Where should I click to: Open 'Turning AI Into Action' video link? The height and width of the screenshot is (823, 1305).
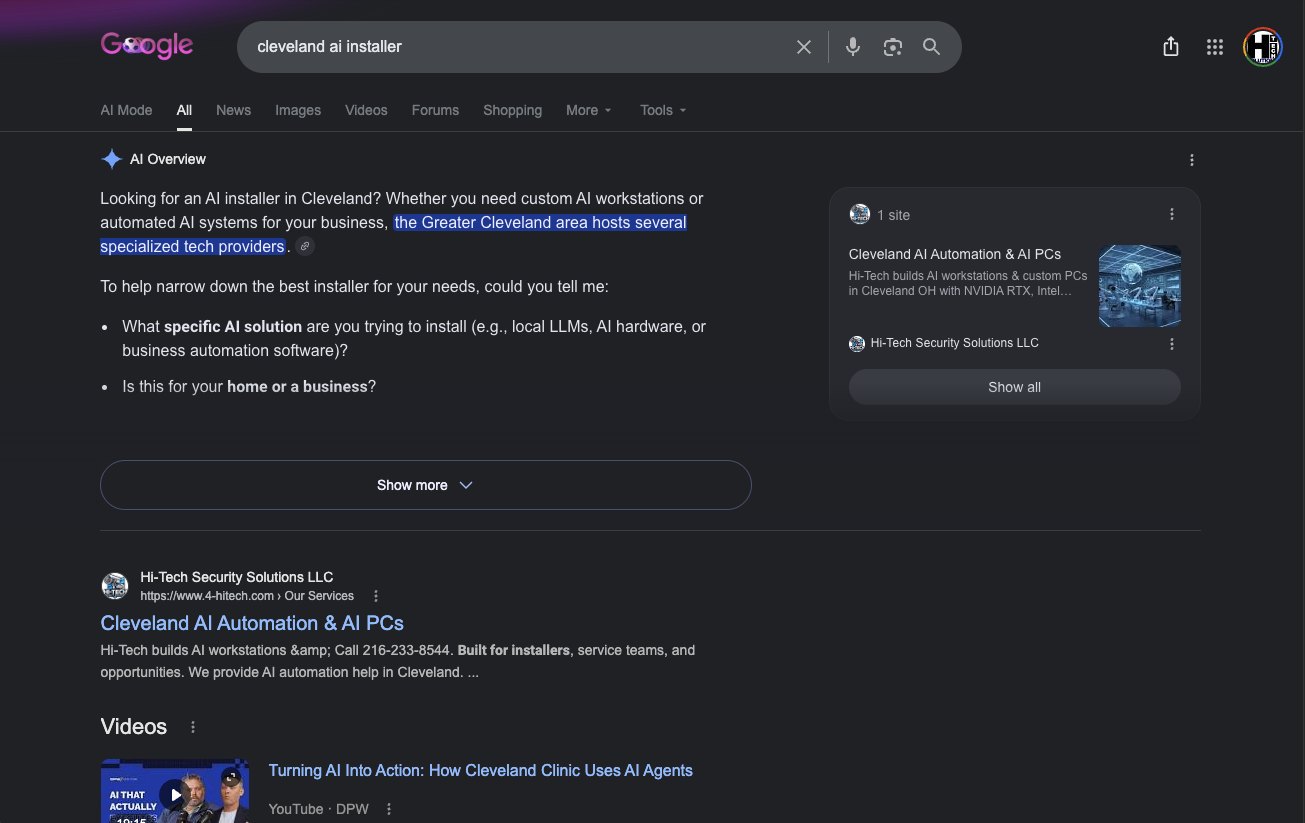click(x=480, y=770)
